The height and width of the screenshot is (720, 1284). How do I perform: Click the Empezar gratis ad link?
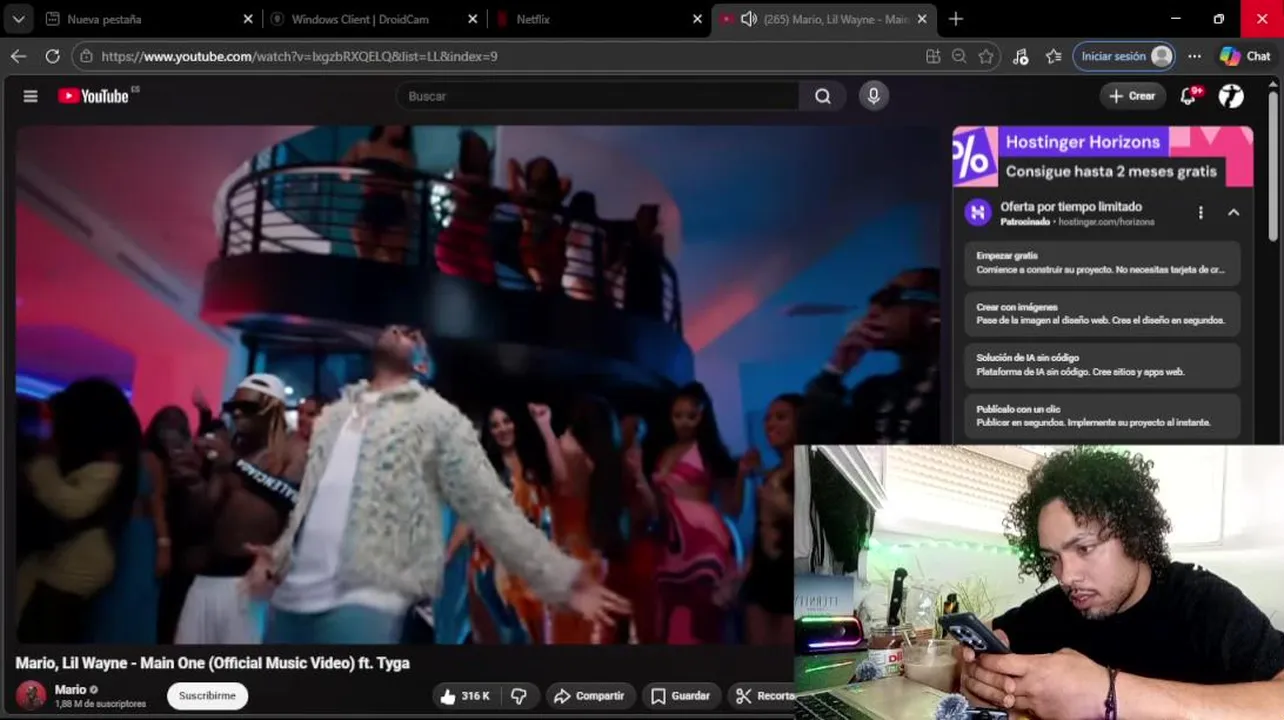coord(1102,262)
